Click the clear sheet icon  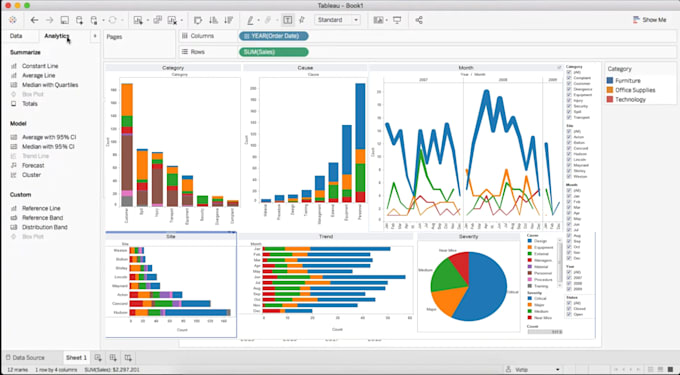pos(173,20)
